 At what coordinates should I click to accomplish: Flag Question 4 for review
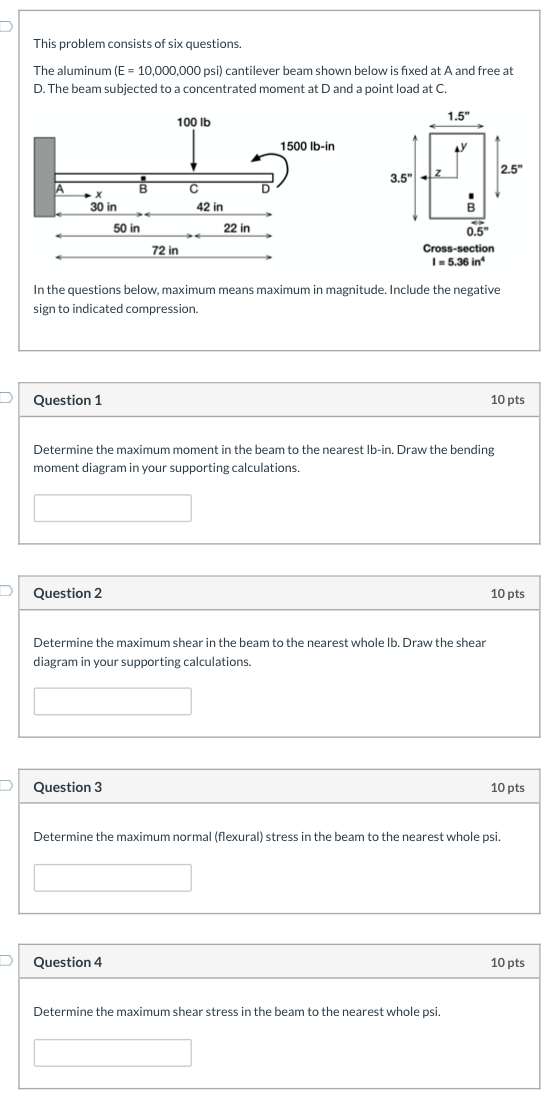pos(5,959)
